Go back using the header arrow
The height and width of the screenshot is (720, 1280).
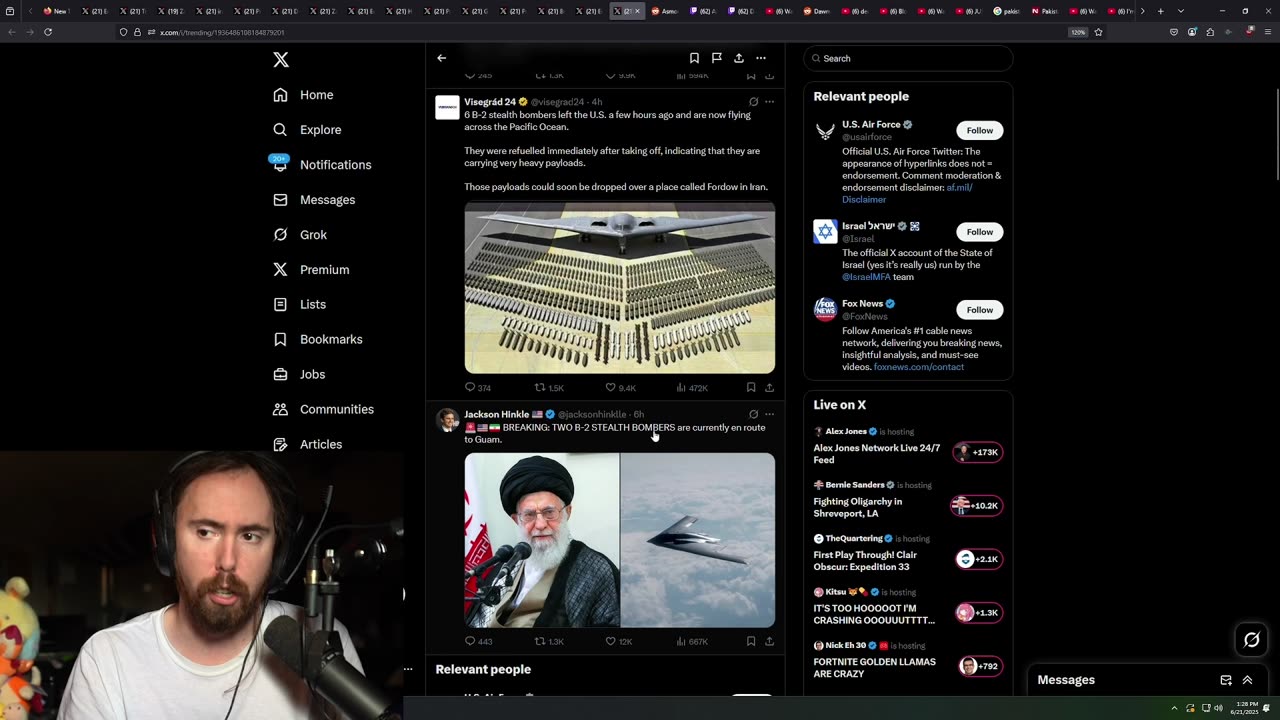click(441, 58)
